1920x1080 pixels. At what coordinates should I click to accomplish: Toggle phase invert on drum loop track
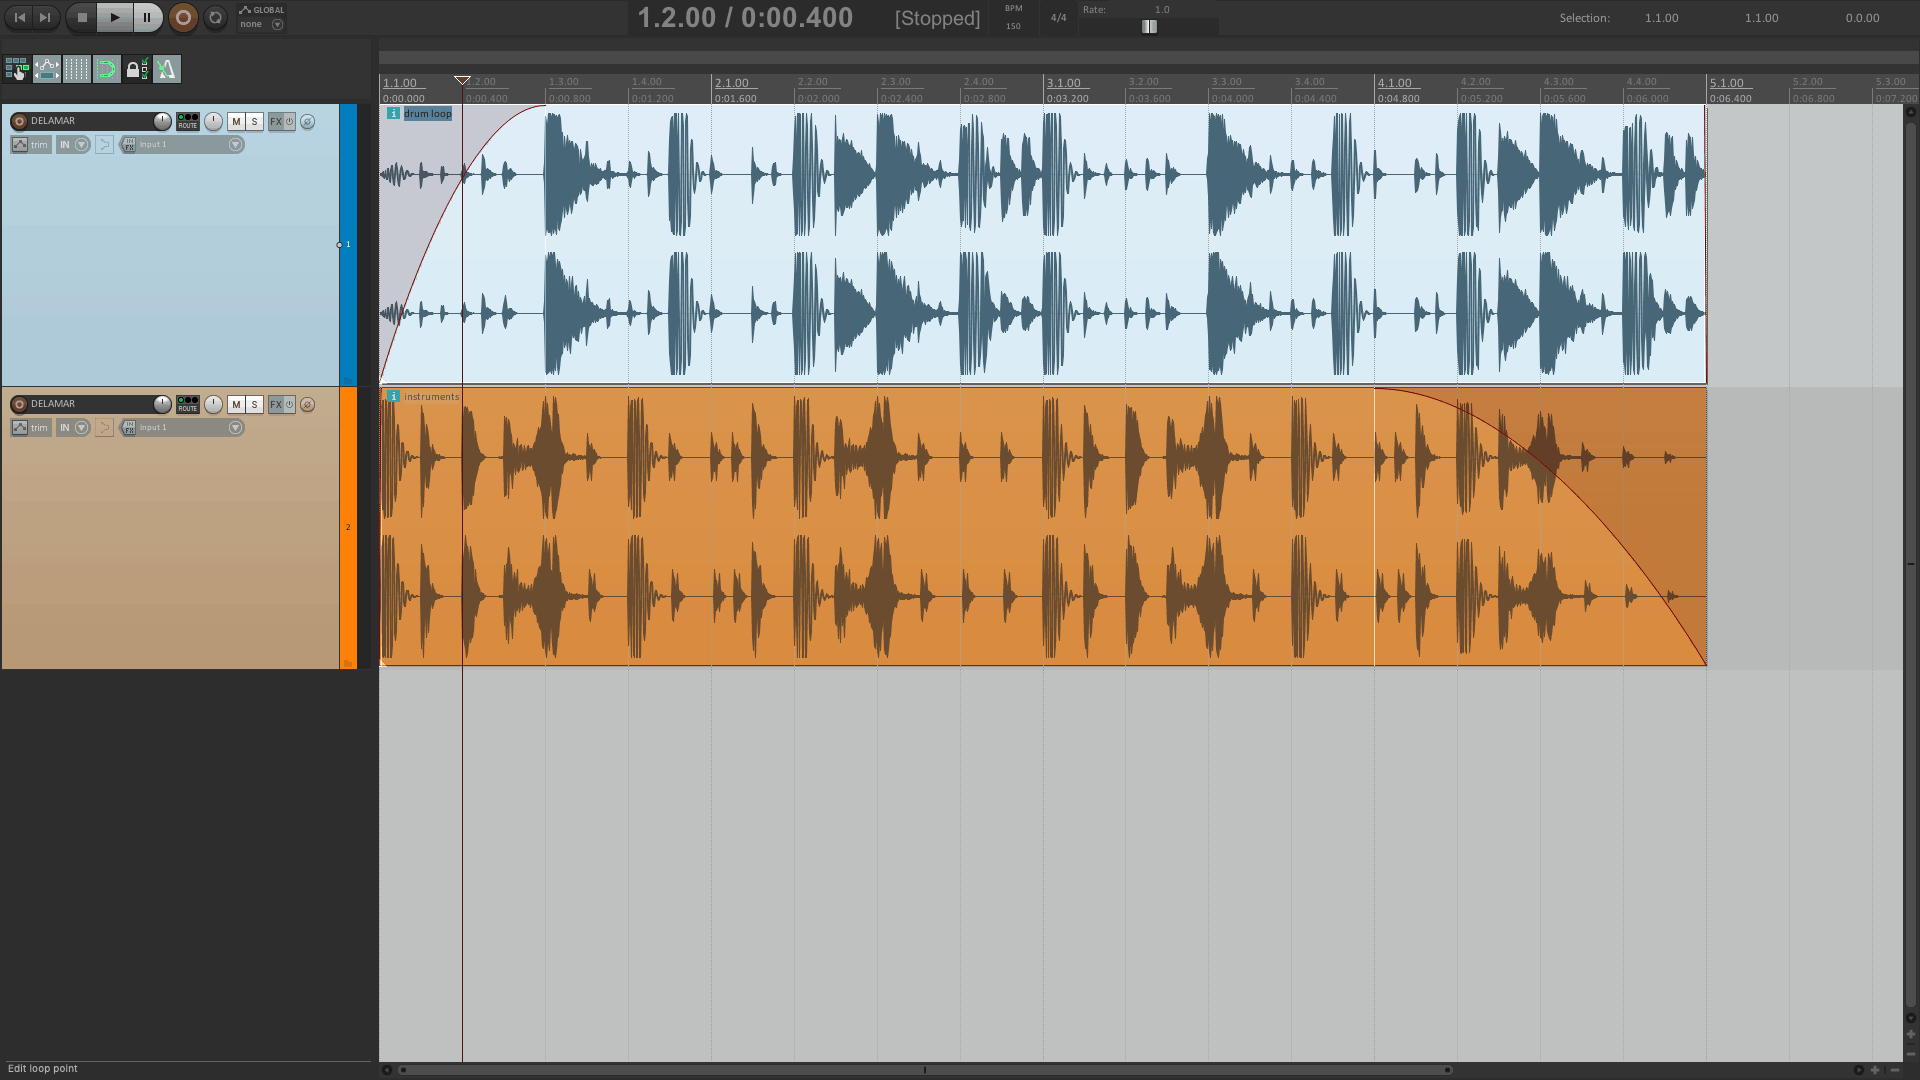tap(307, 121)
